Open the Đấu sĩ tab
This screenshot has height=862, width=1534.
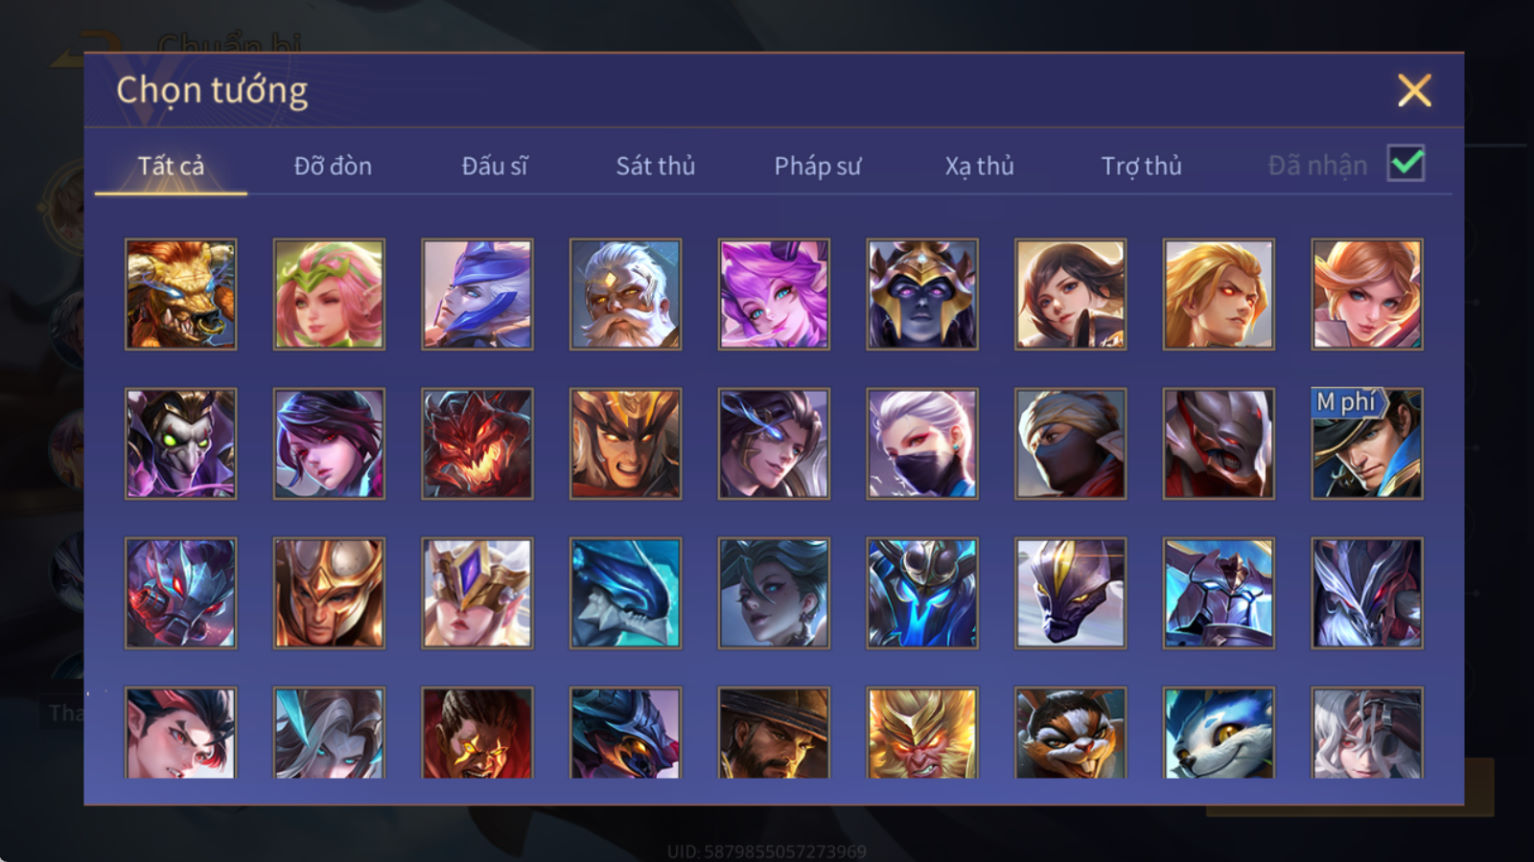pyautogui.click(x=495, y=166)
